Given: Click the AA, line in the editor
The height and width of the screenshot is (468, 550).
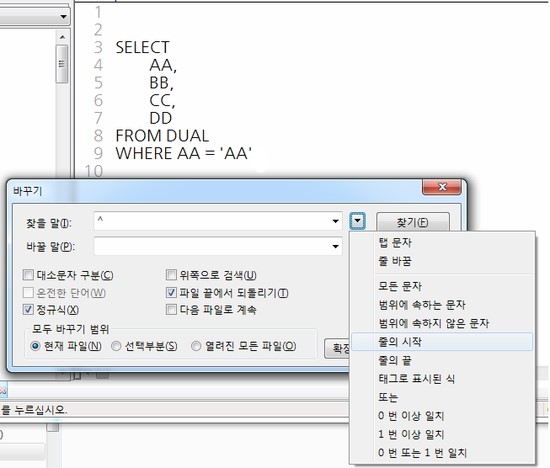Looking at the screenshot, I should [163, 65].
